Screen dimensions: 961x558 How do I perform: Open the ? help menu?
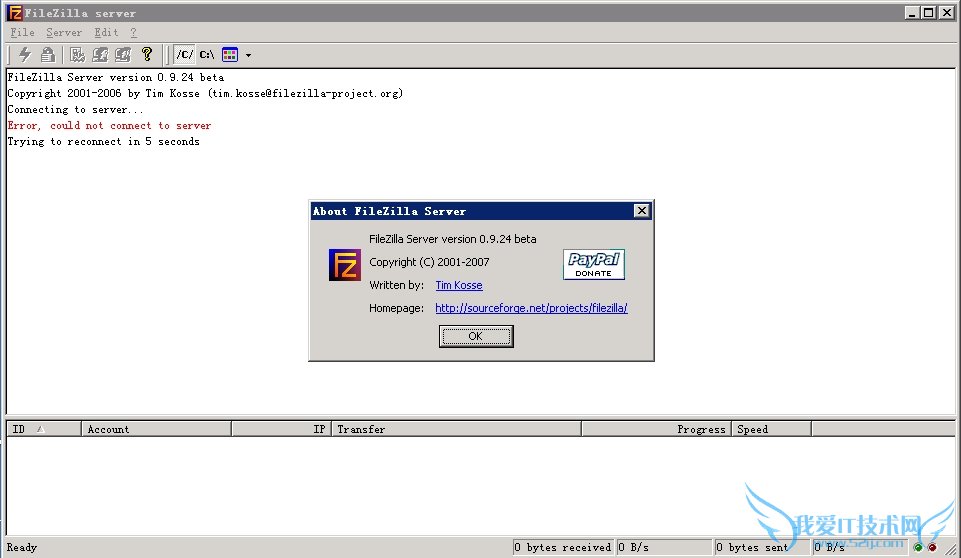134,32
